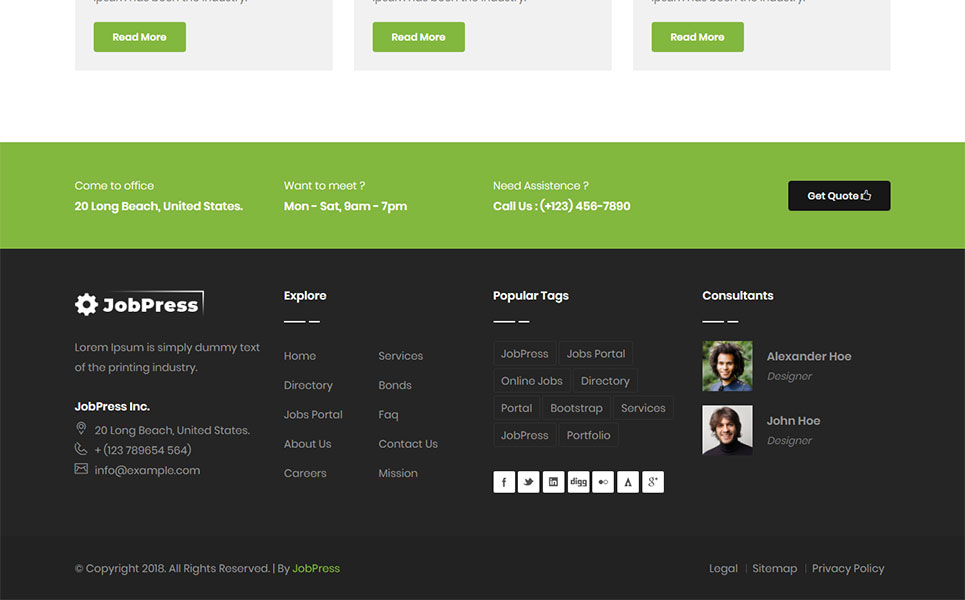The height and width of the screenshot is (600, 965).
Task: Open Home in the Explore list
Action: (x=300, y=356)
